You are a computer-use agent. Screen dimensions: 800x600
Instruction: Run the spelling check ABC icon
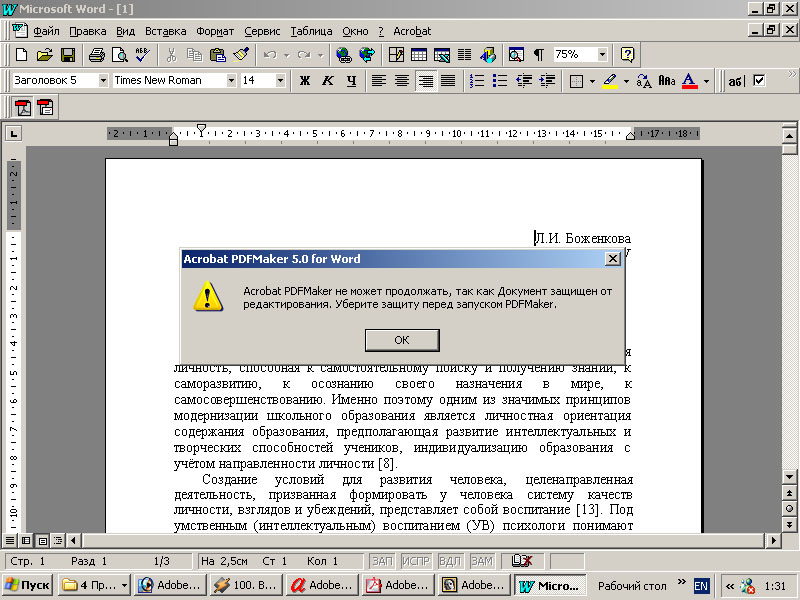tap(142, 55)
